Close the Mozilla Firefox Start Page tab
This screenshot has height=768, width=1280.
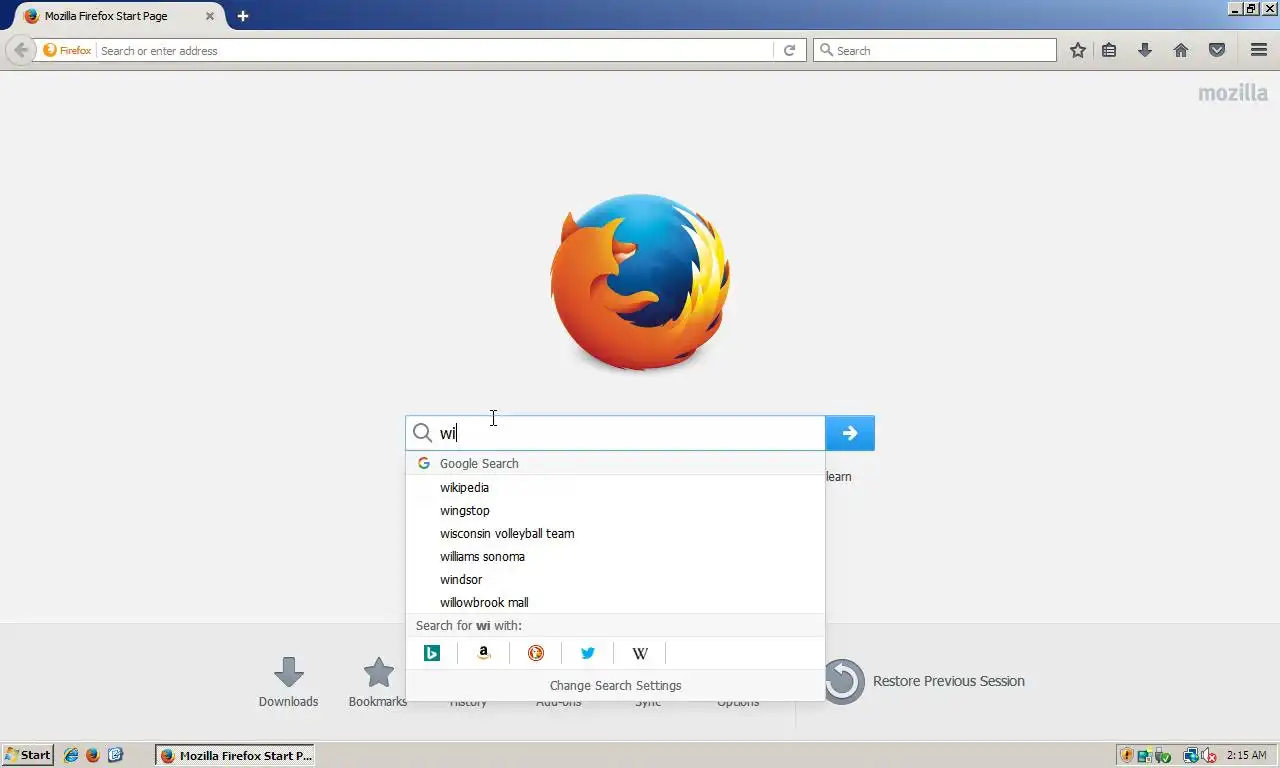coord(209,16)
